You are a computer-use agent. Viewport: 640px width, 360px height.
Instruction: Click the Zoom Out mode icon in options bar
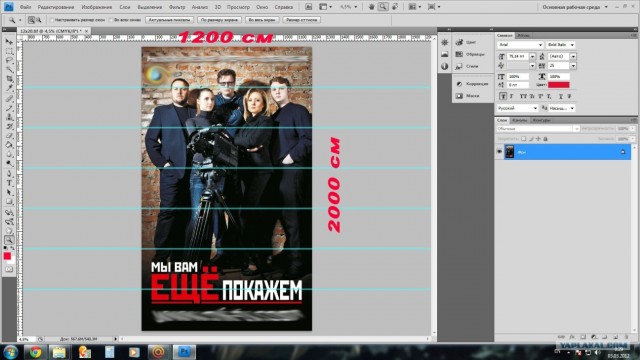pyautogui.click(x=38, y=20)
